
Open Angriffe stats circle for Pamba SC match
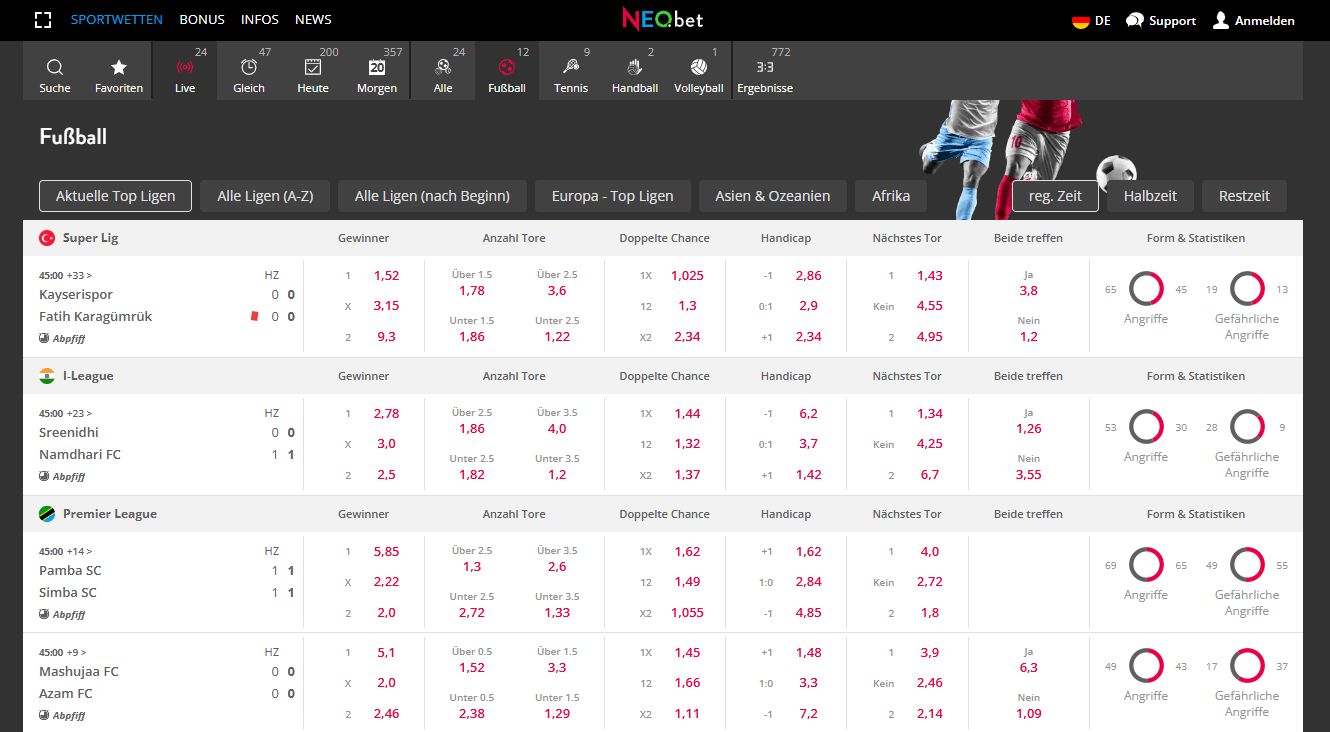tap(1146, 565)
